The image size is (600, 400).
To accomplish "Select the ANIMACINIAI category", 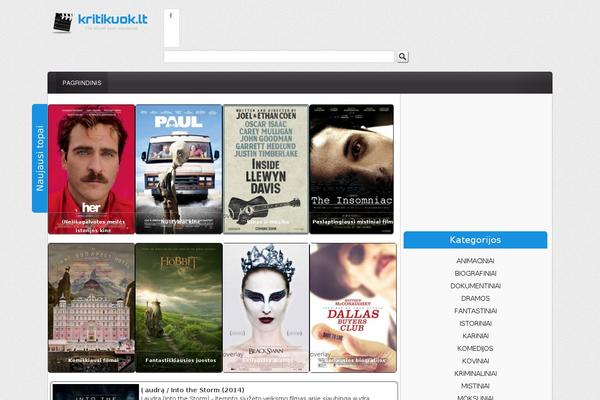I will tap(475, 261).
